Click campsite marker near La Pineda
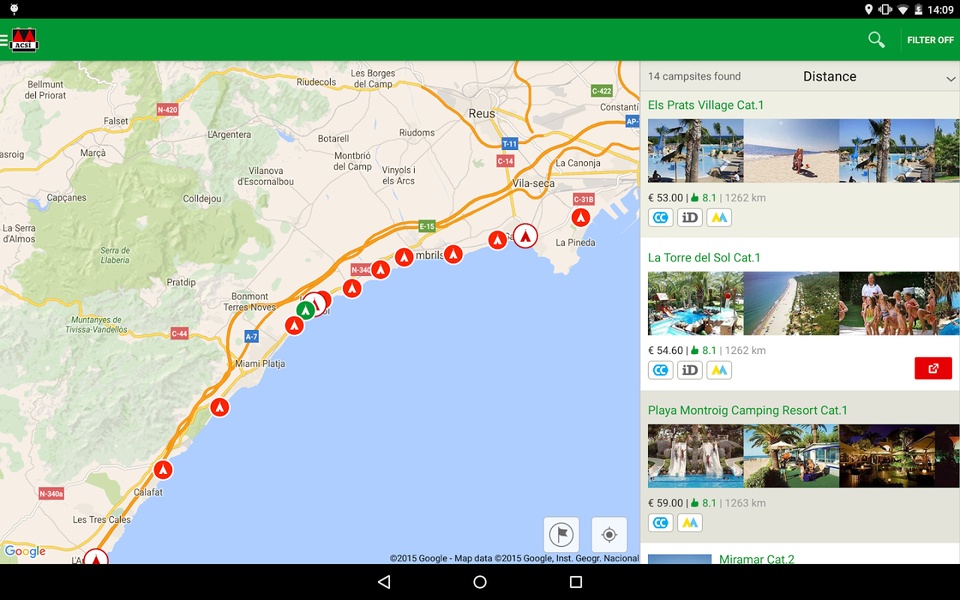The height and width of the screenshot is (600, 960). click(x=580, y=217)
